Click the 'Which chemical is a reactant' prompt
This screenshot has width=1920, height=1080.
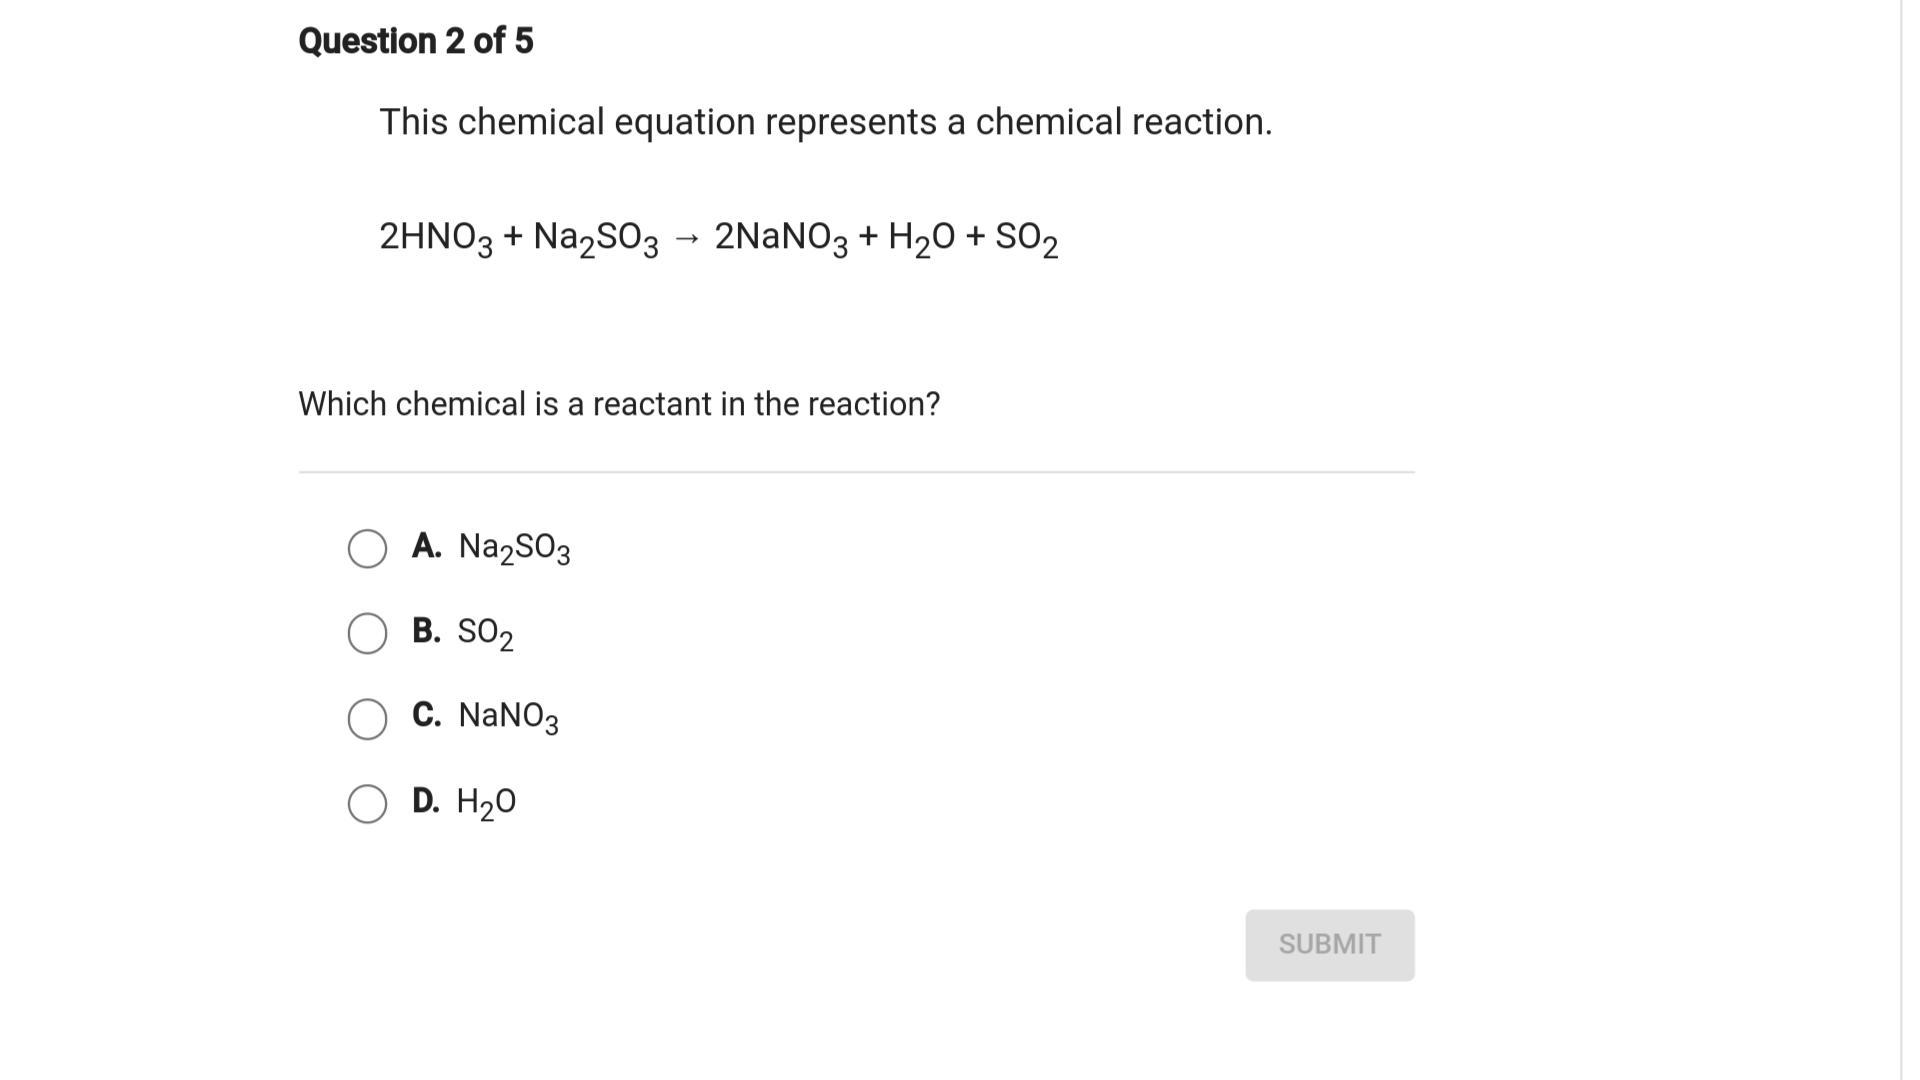(x=619, y=404)
